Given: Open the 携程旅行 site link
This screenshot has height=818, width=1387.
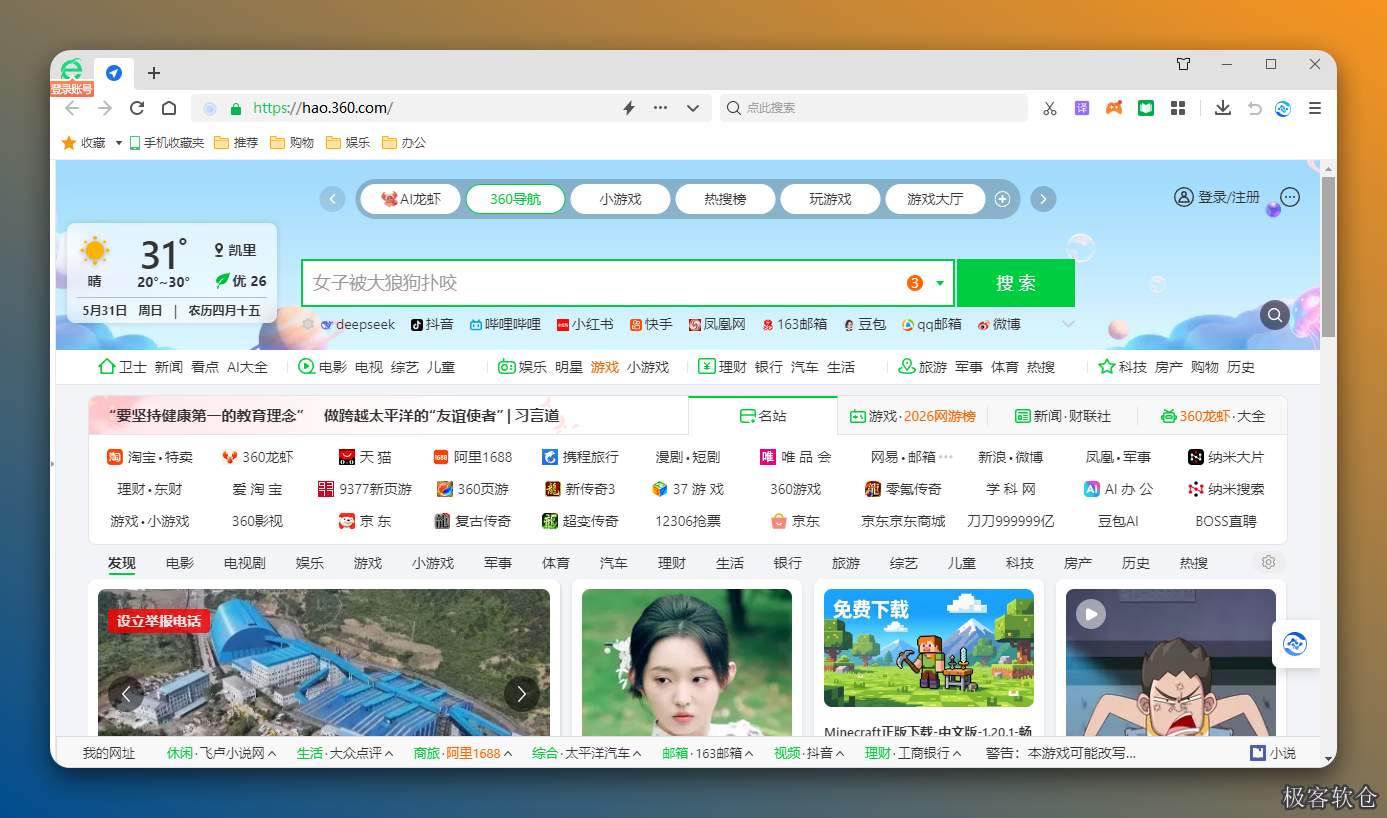Looking at the screenshot, I should click(580, 457).
